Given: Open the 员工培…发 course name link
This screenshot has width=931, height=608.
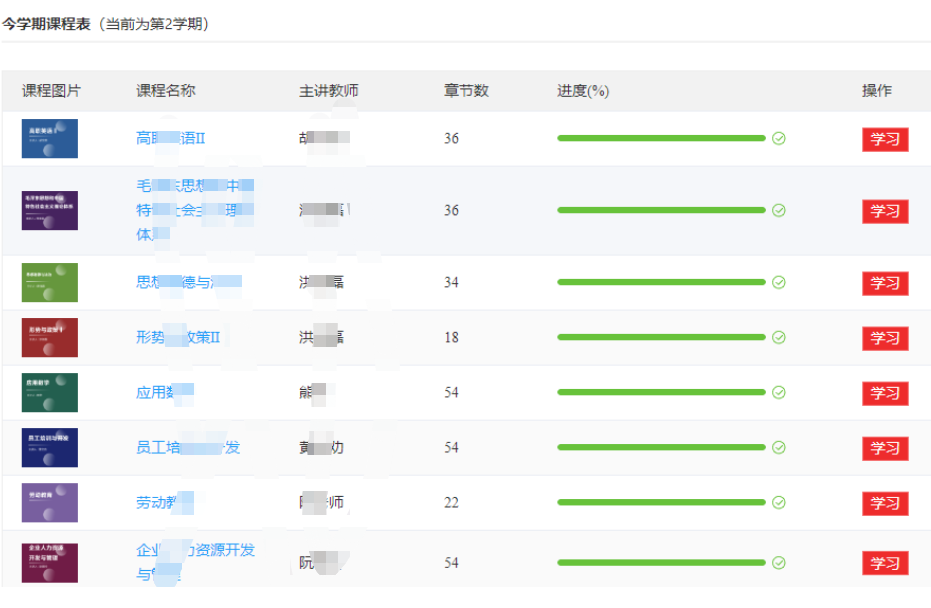Looking at the screenshot, I should click(x=188, y=447).
